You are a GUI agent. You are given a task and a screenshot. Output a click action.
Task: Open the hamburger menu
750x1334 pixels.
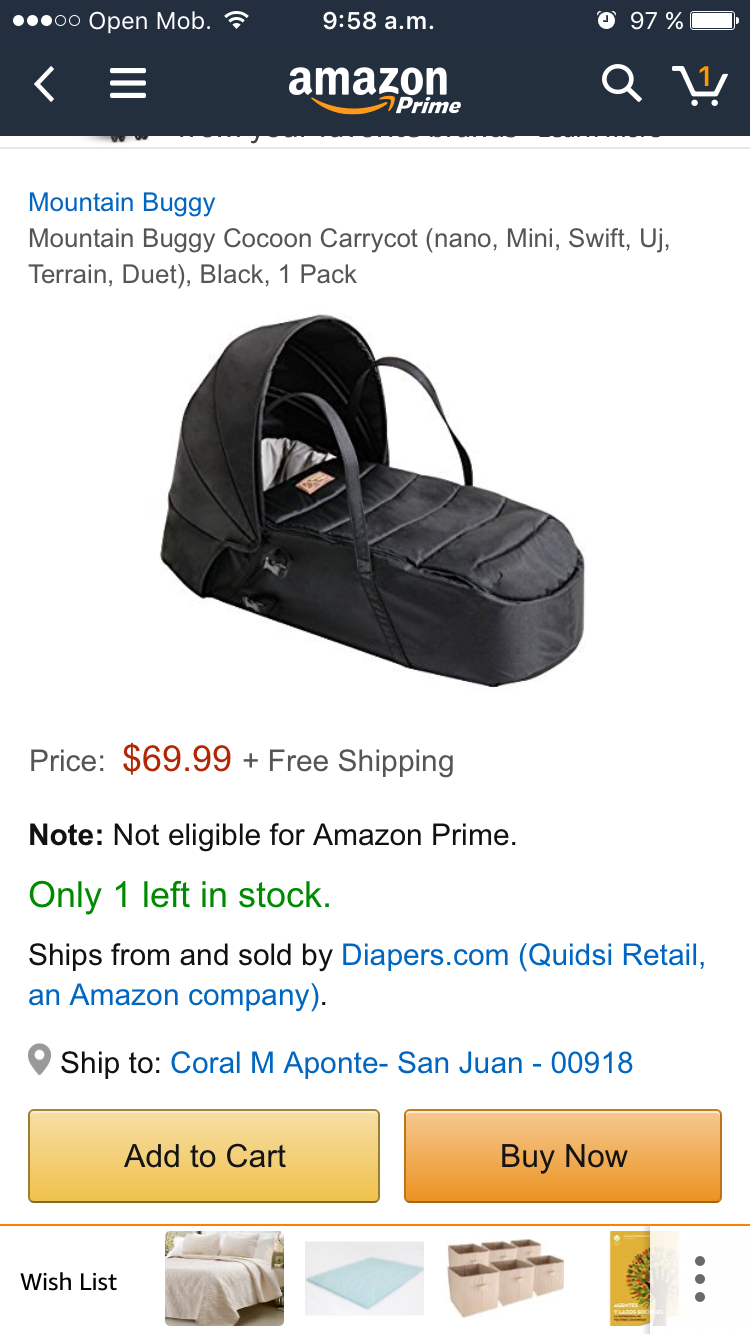128,84
